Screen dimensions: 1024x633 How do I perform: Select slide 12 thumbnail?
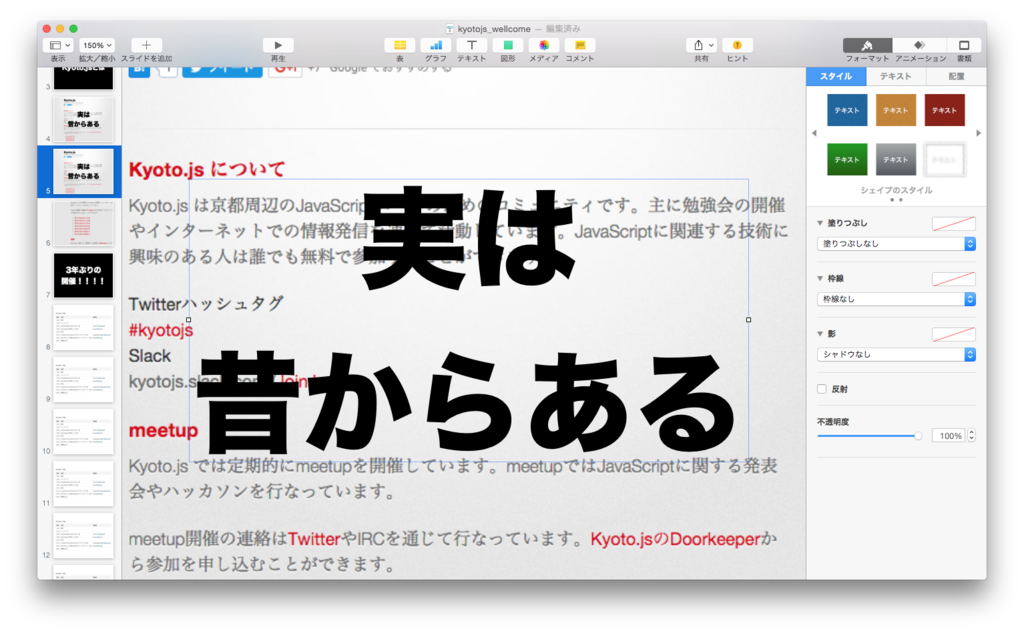pyautogui.click(x=83, y=536)
